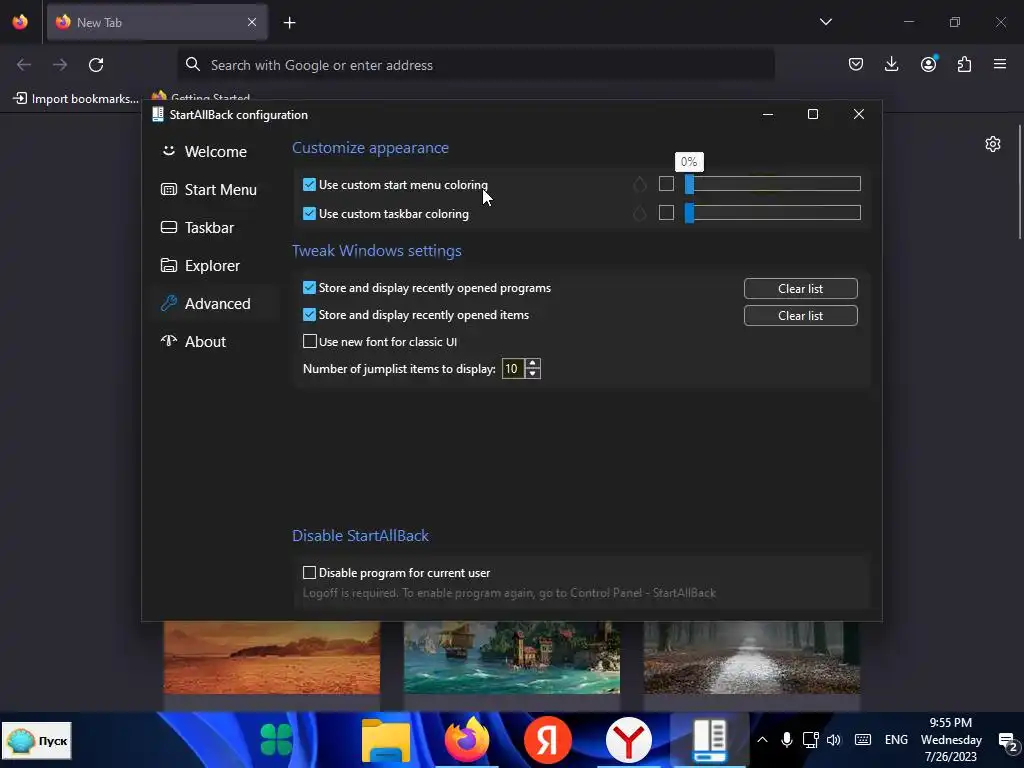The height and width of the screenshot is (768, 1024).
Task: Close the New Tab tab
Action: pos(252,22)
